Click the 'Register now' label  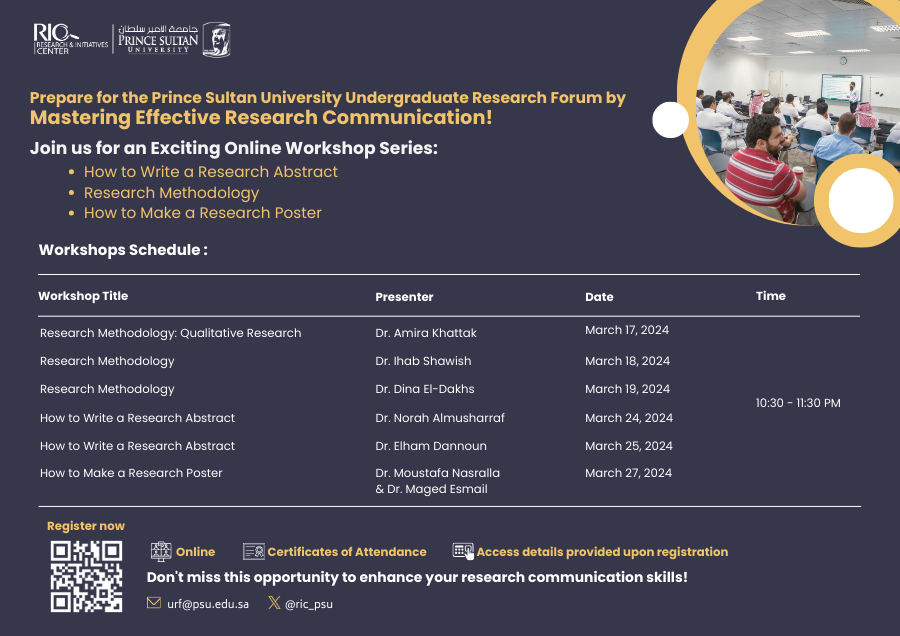click(86, 526)
